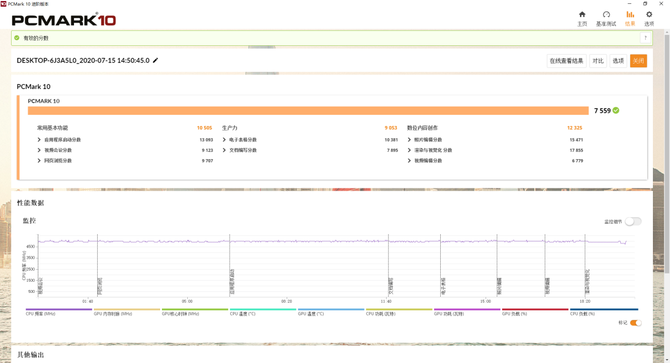Screen dimensions: 670x363
Task: Click the pencil icon to rename result
Action: pyautogui.click(x=156, y=61)
